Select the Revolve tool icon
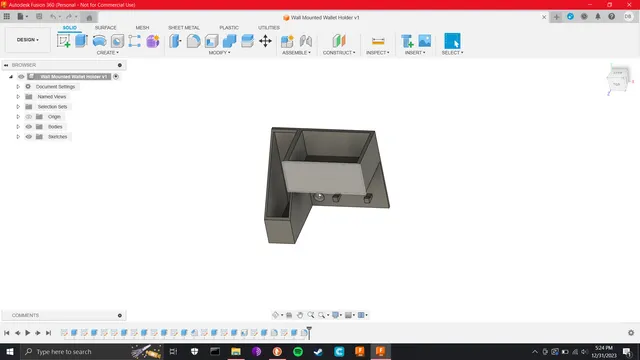The width and height of the screenshot is (640, 360). pyautogui.click(x=99, y=41)
